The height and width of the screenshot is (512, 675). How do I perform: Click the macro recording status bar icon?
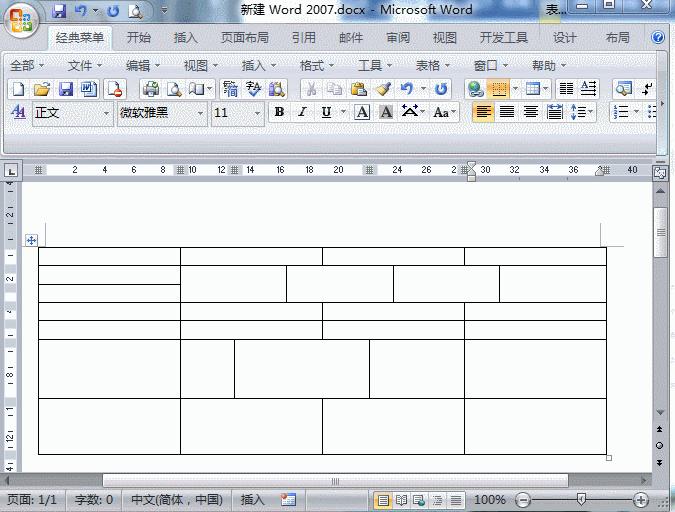coord(288,500)
